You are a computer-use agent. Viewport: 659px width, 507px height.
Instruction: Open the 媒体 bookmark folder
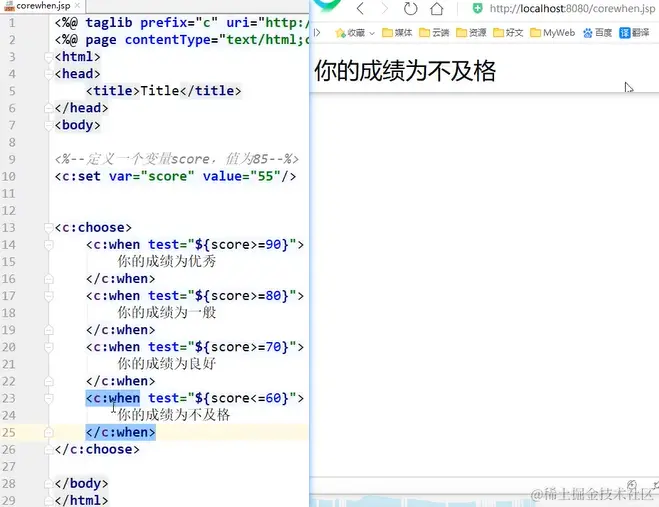click(397, 33)
